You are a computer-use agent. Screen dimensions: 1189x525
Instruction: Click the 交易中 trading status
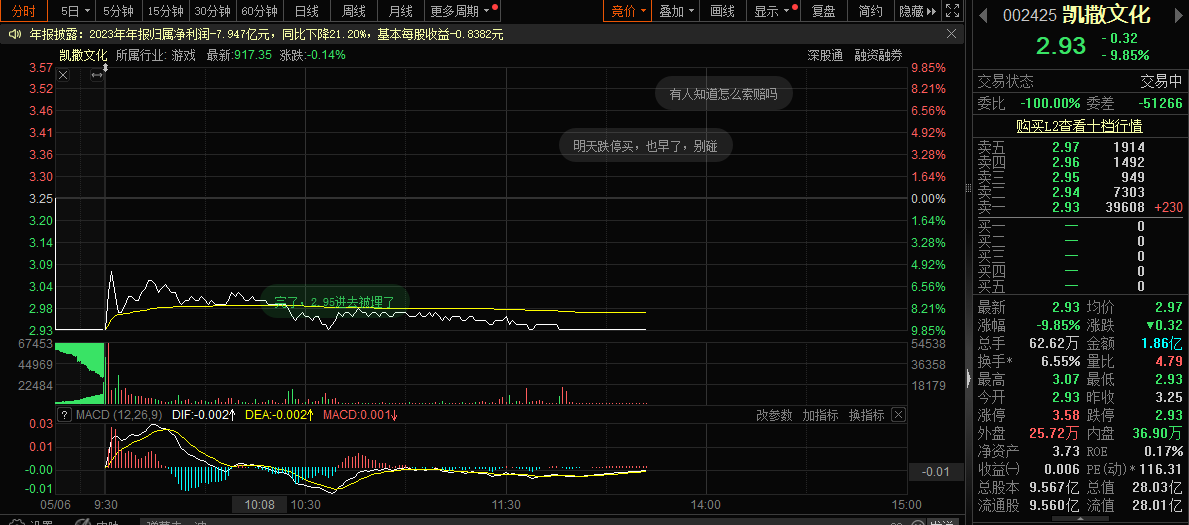[x=1162, y=81]
